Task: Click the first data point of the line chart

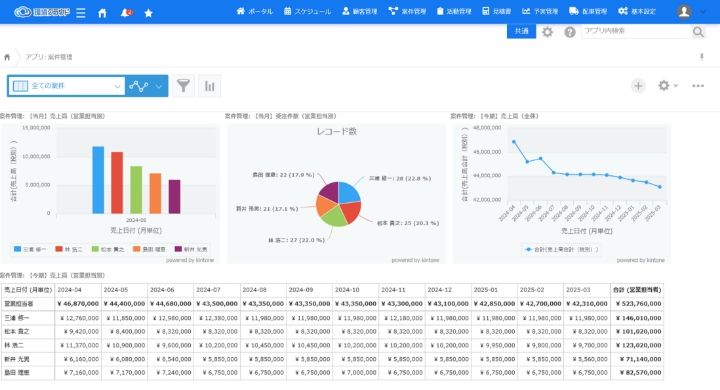Action: pyautogui.click(x=513, y=142)
